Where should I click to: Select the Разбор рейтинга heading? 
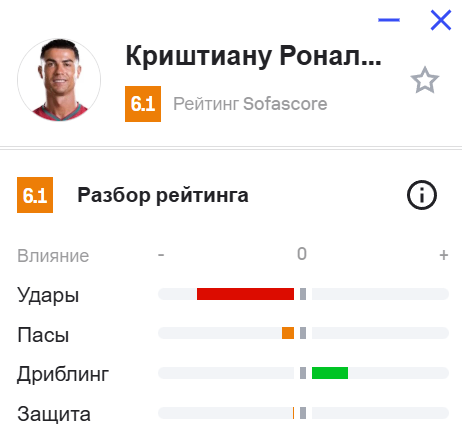click(x=163, y=195)
